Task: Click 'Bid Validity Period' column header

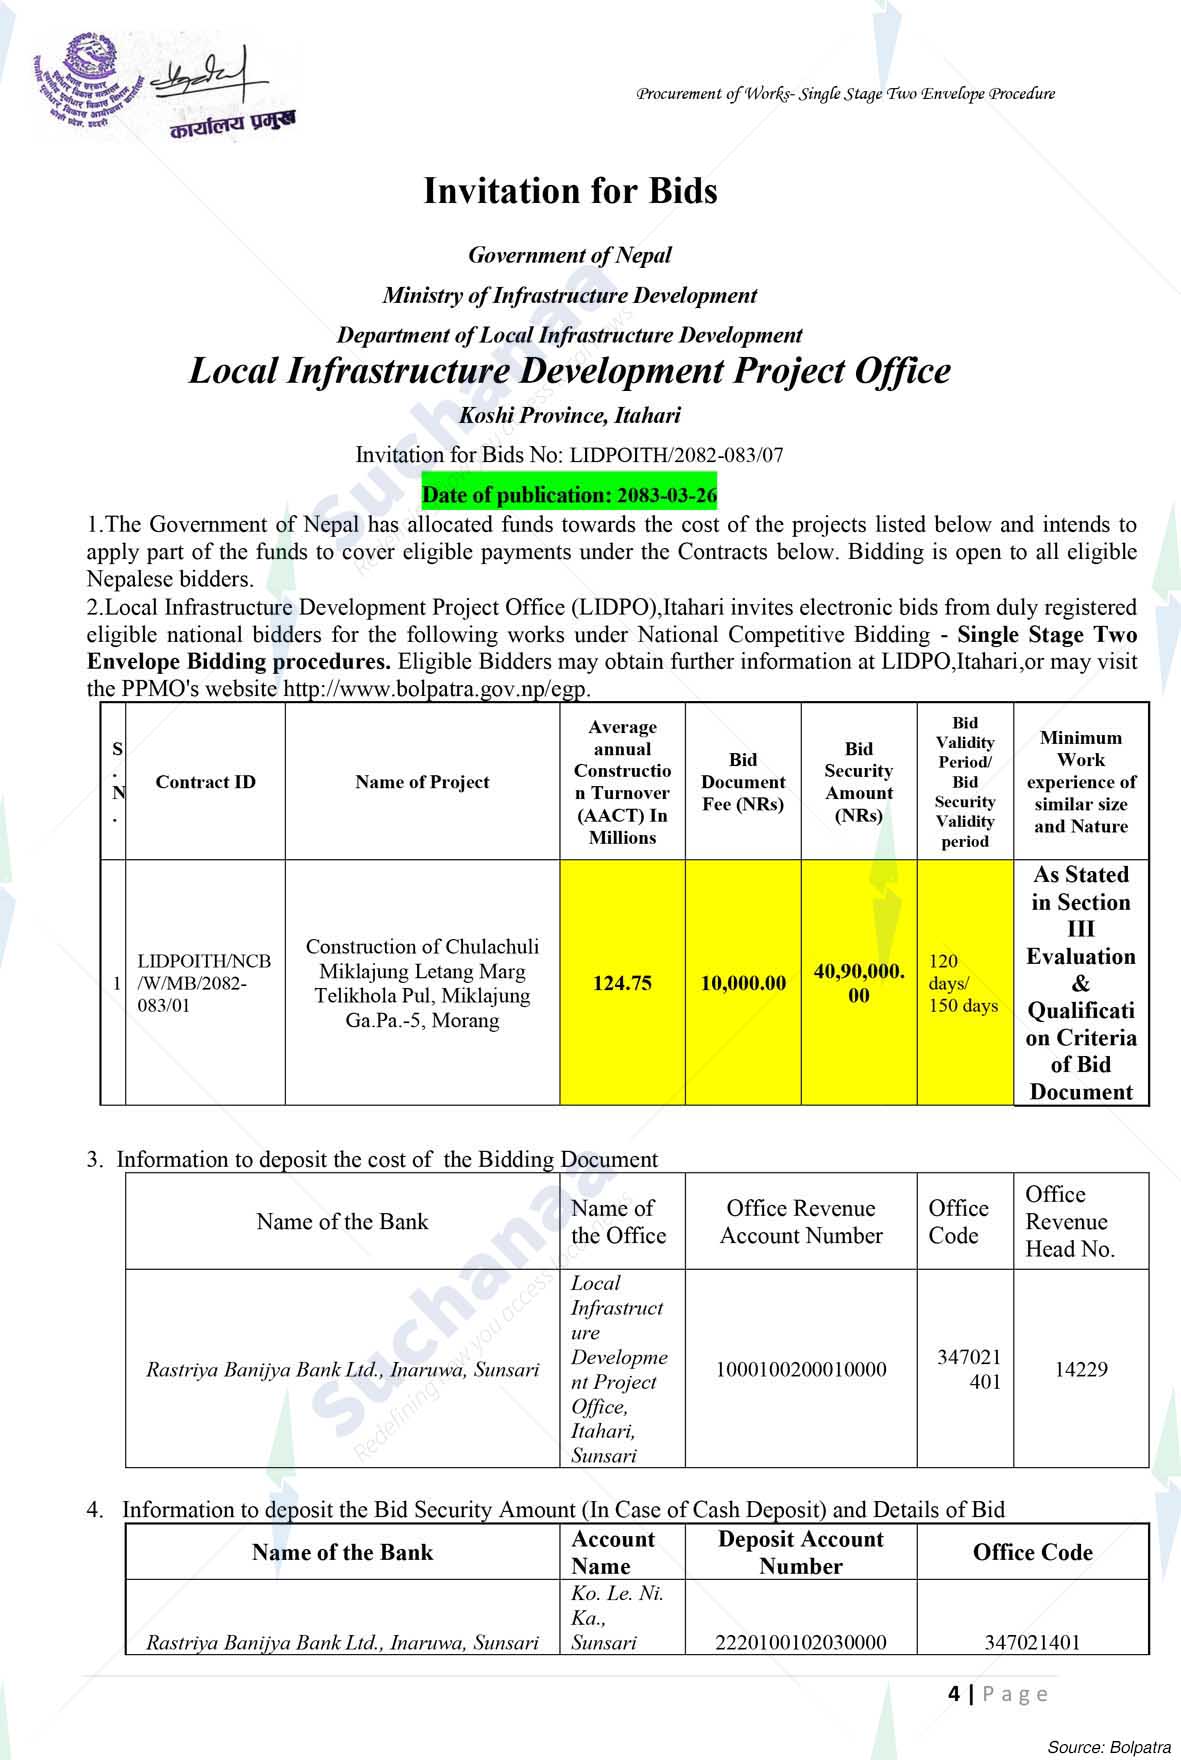Action: [x=965, y=782]
